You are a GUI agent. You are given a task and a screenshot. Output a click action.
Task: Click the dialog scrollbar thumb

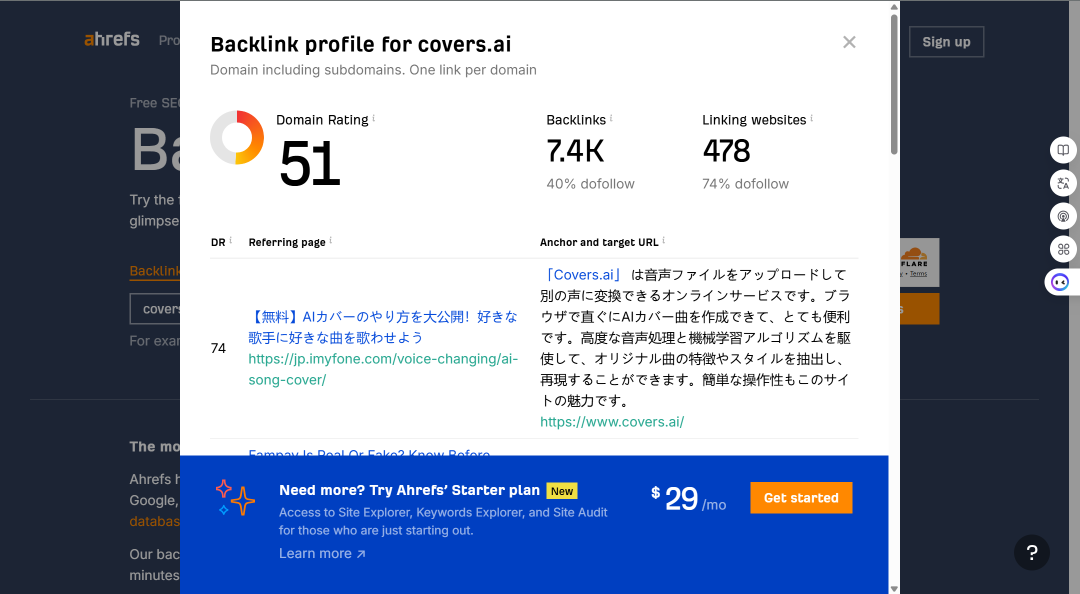pos(894,84)
